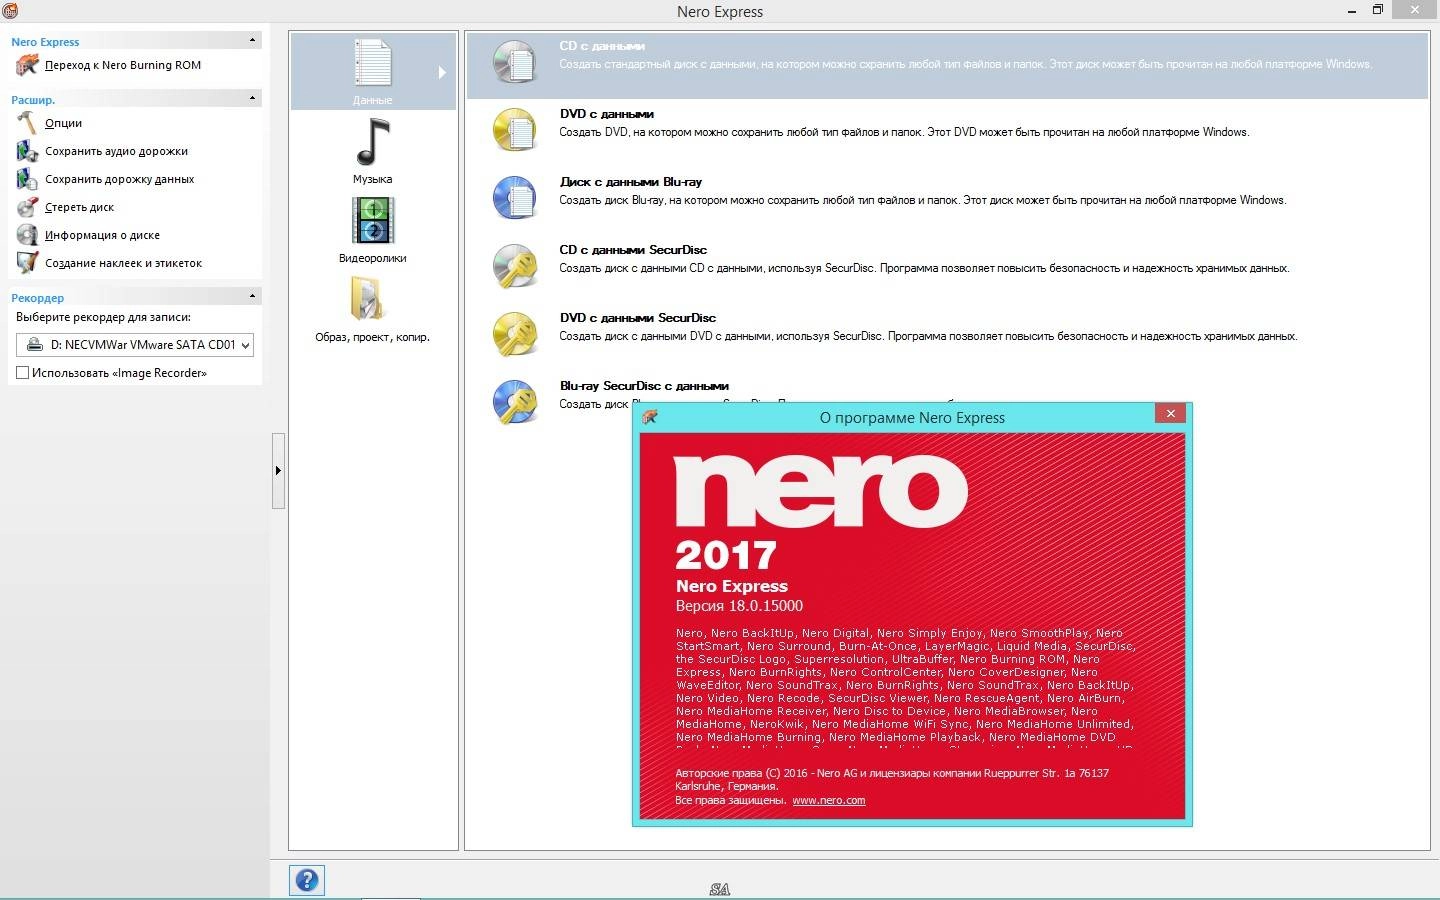Click the Nero Express heading in dialog
The width and height of the screenshot is (1440, 900).
click(732, 586)
